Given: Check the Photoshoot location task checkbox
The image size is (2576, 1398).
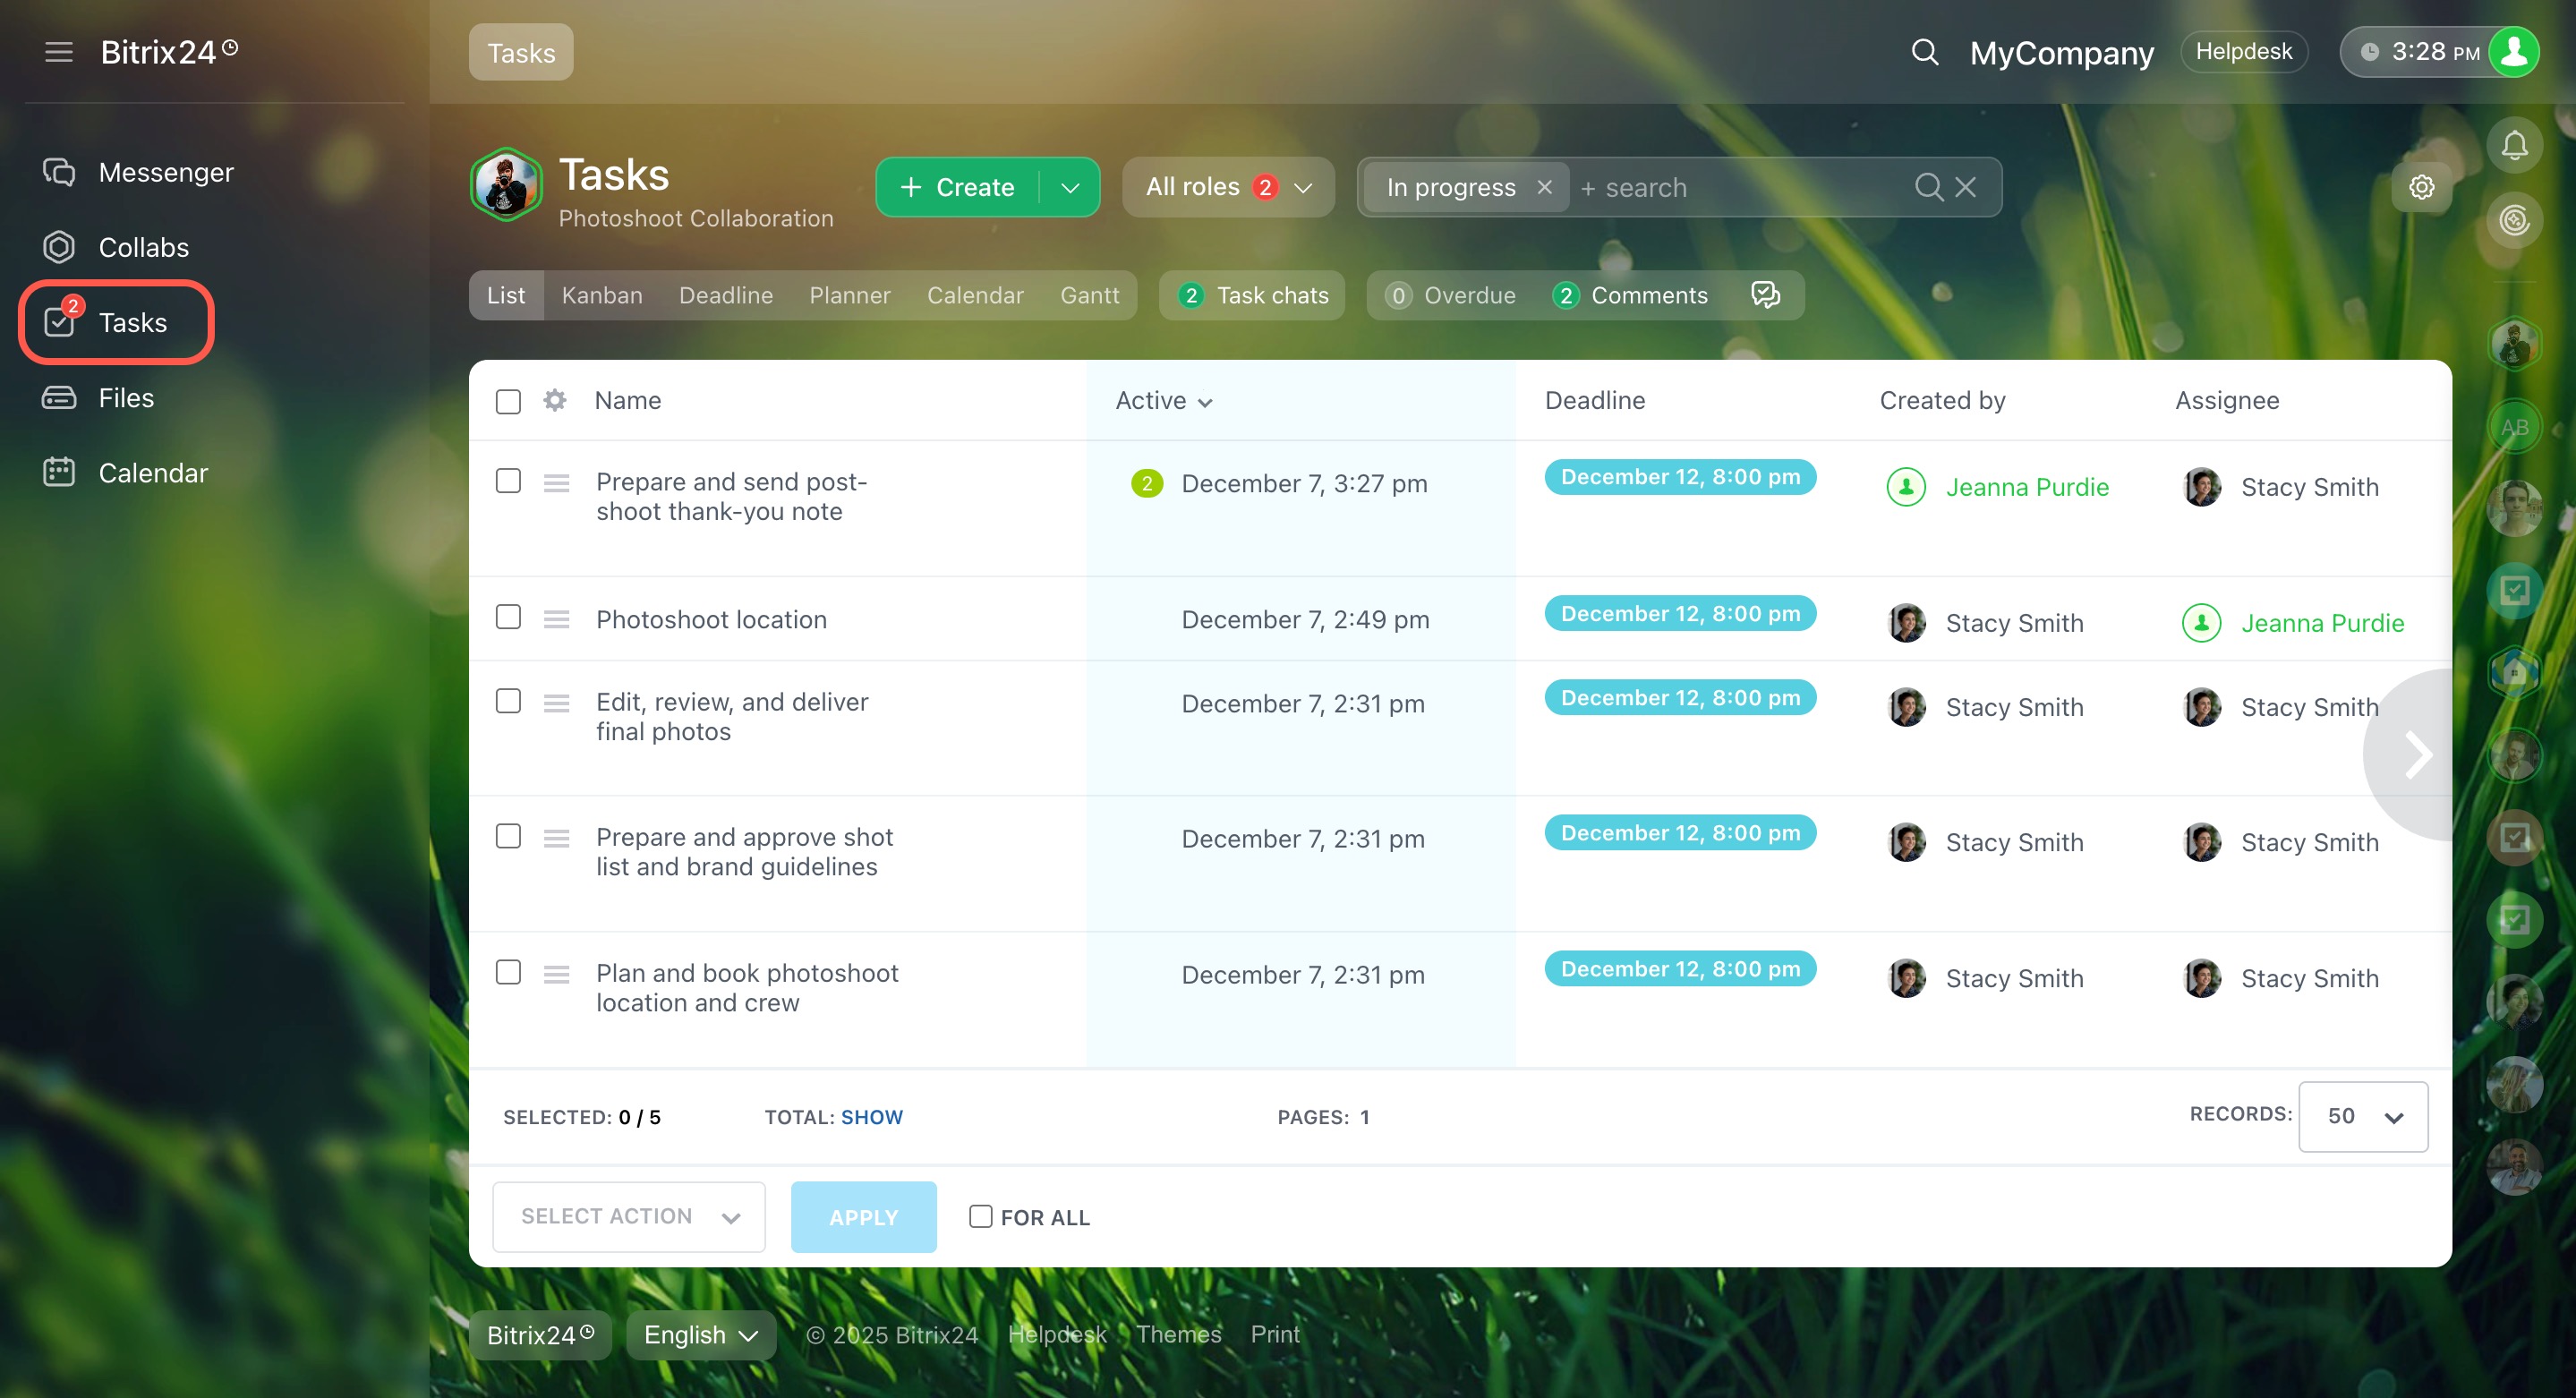Looking at the screenshot, I should (x=508, y=617).
